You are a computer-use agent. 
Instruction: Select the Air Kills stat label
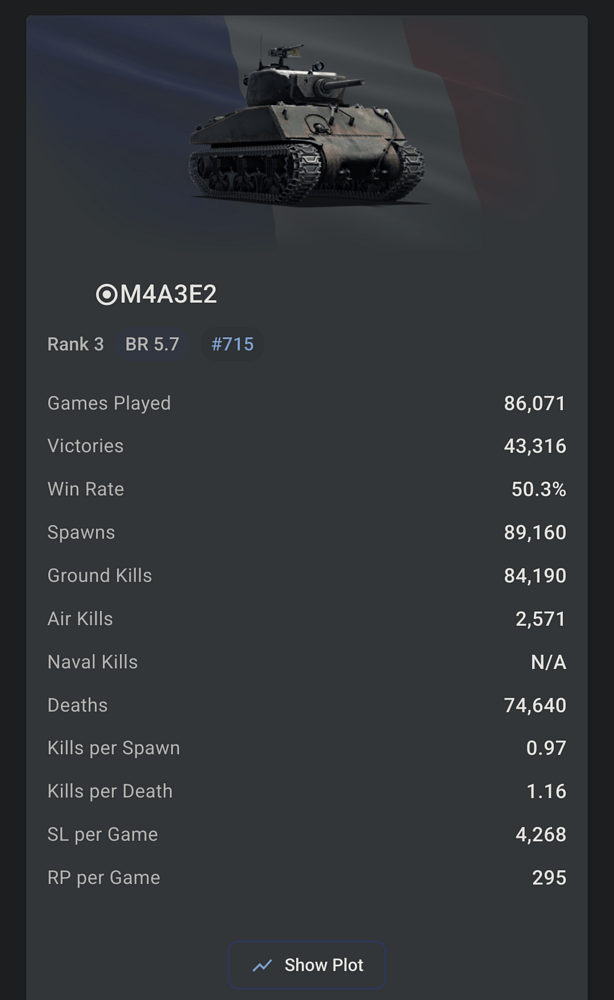[80, 618]
